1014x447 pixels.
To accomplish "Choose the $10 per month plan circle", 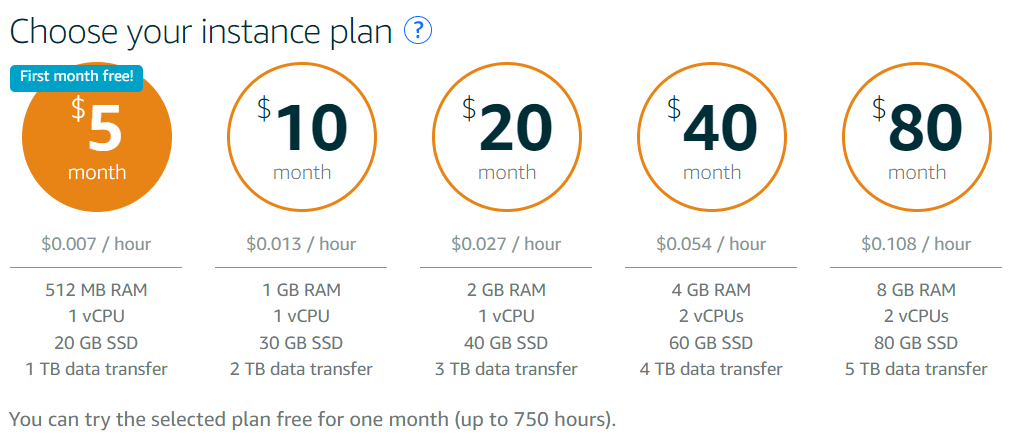I will point(302,137).
